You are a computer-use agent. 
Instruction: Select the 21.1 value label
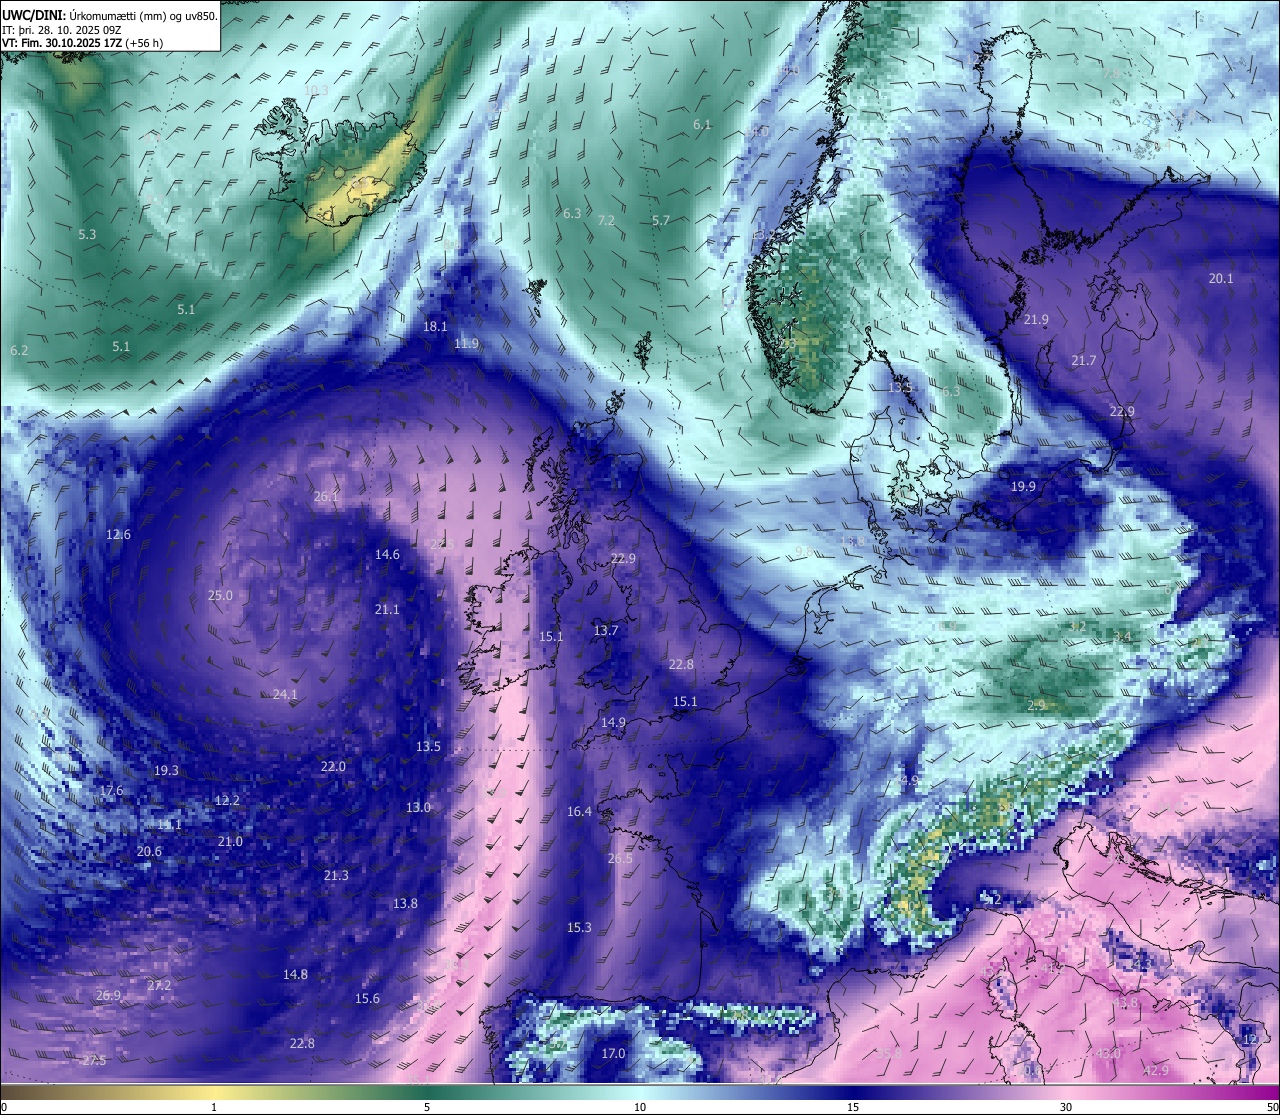point(387,609)
